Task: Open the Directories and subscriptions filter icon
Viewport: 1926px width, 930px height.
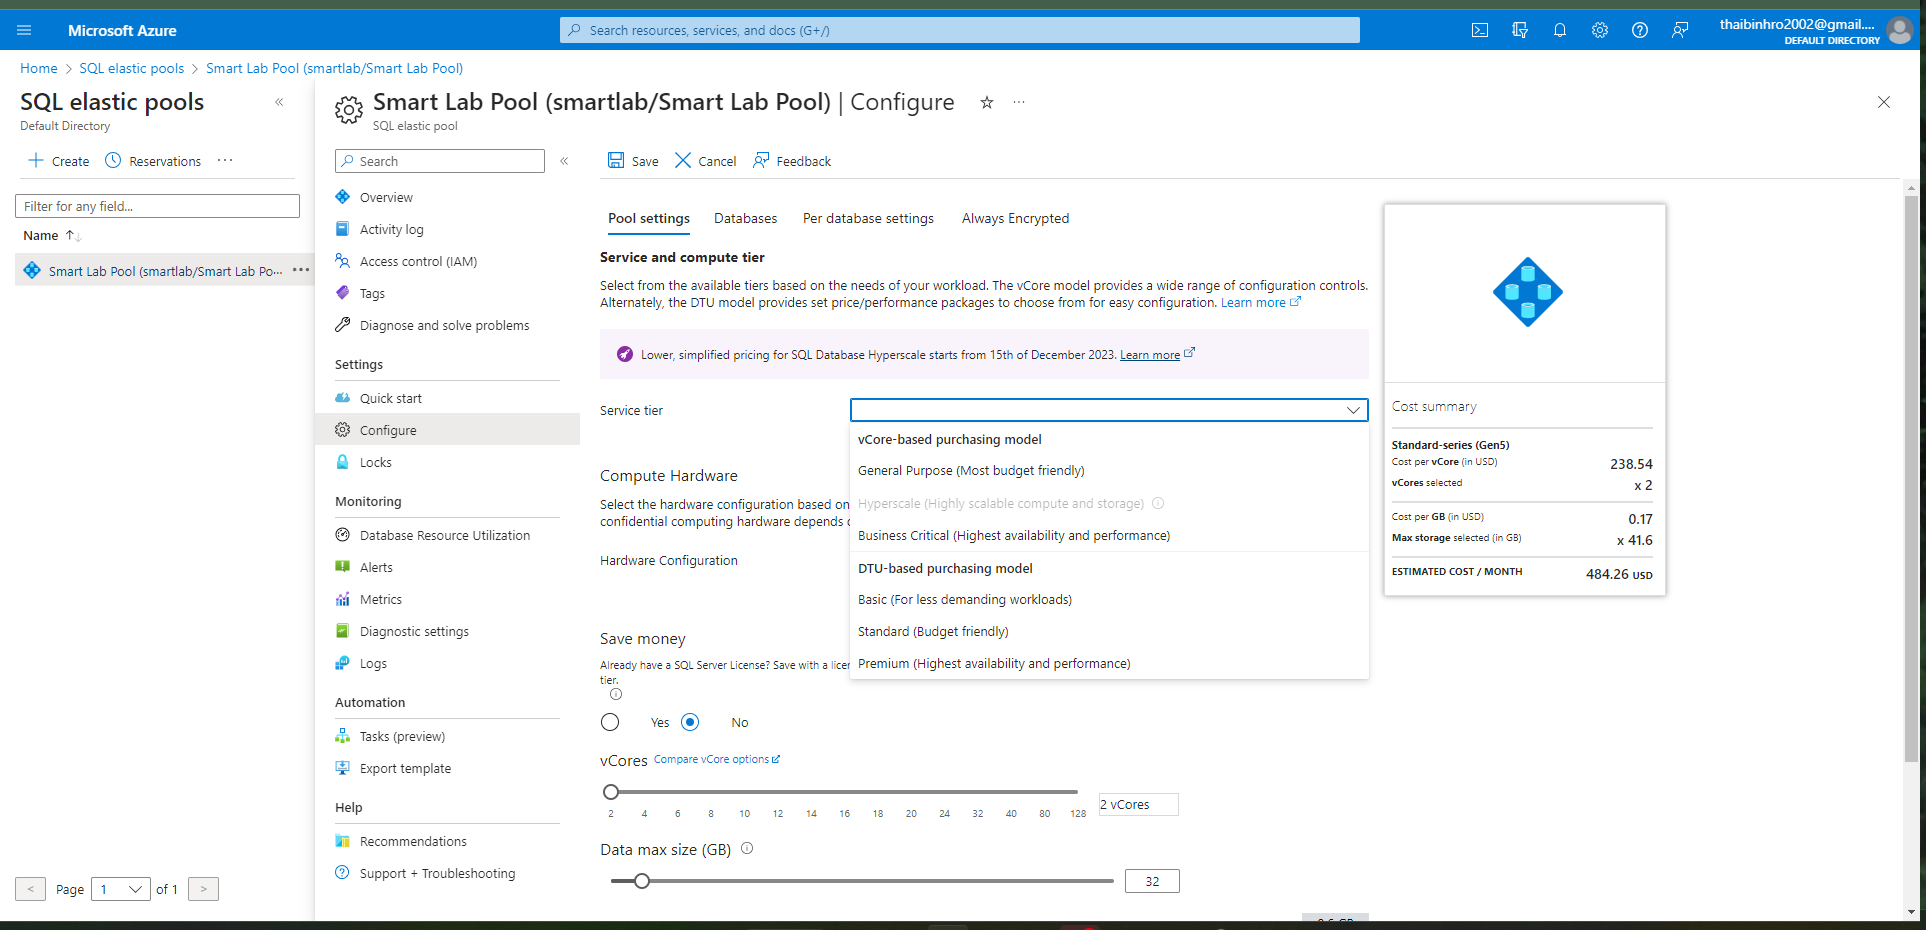Action: [x=1520, y=30]
